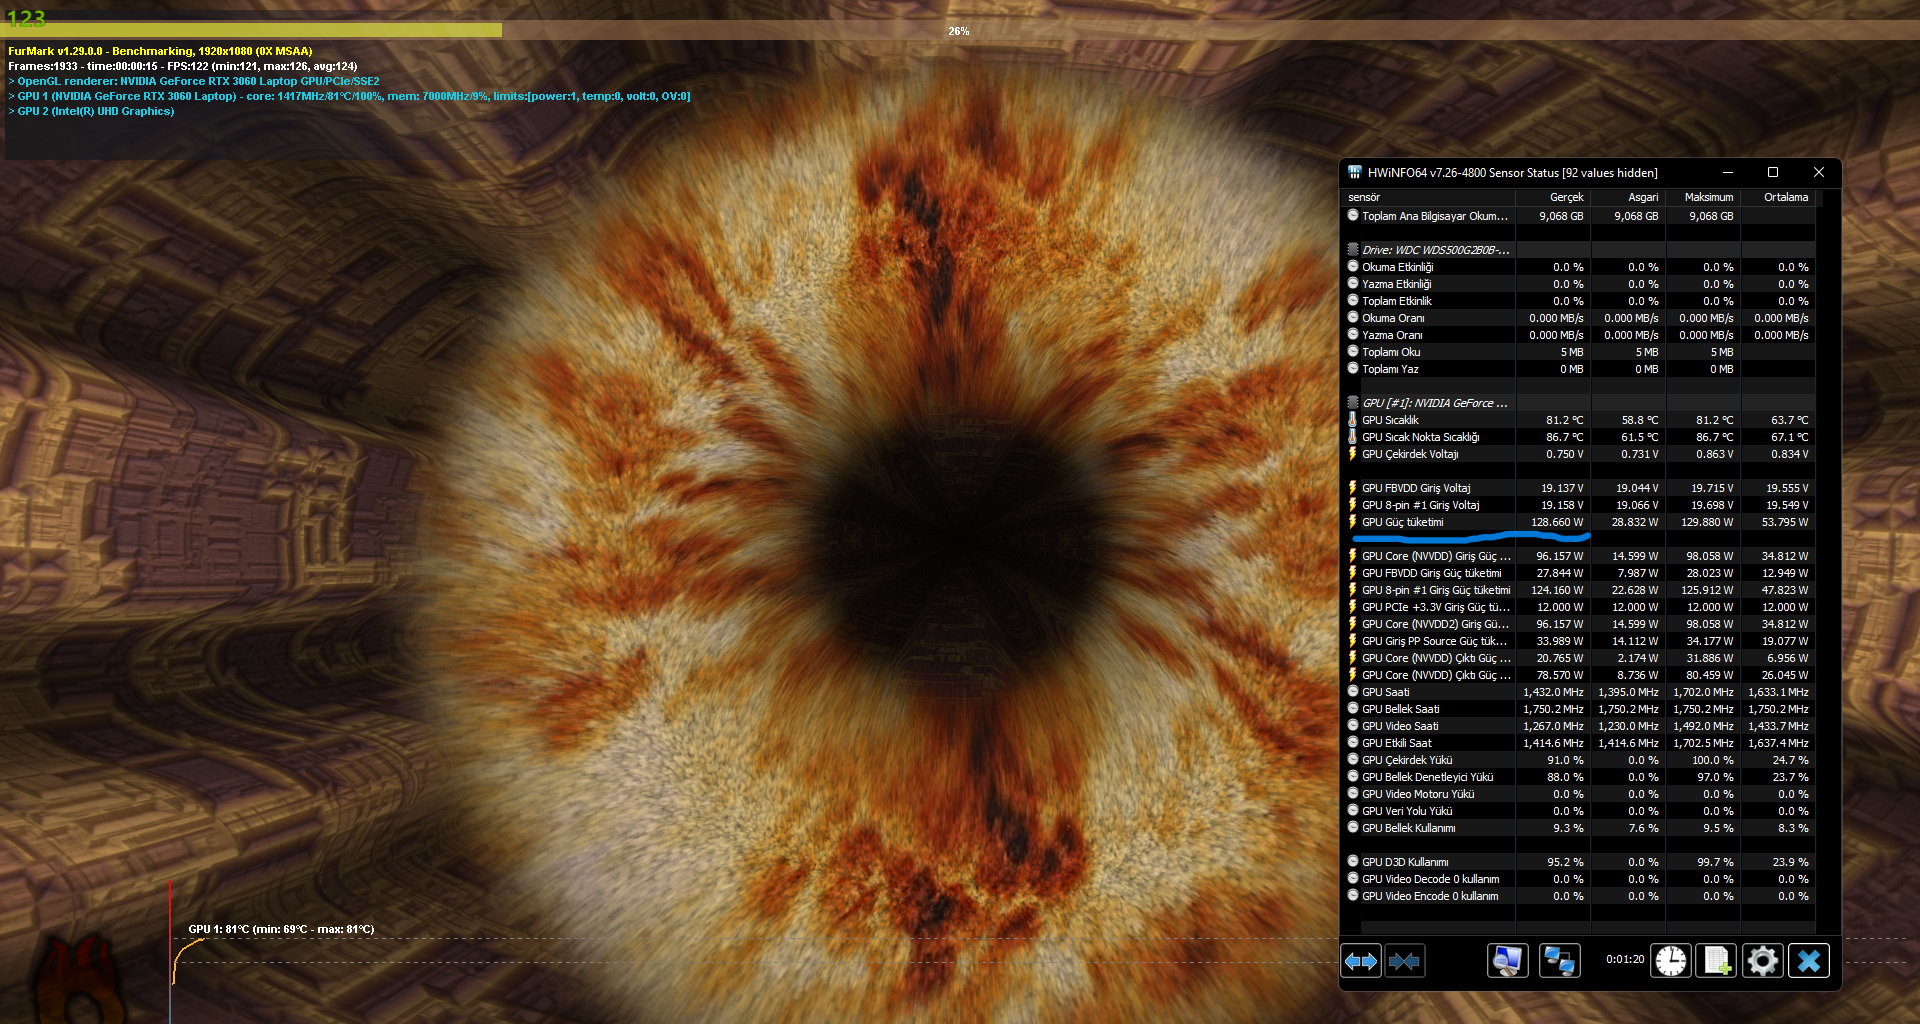Click the thermometer icon beside GPU Sıcaklık
Screen dimensions: 1920x1024
(x=1353, y=420)
